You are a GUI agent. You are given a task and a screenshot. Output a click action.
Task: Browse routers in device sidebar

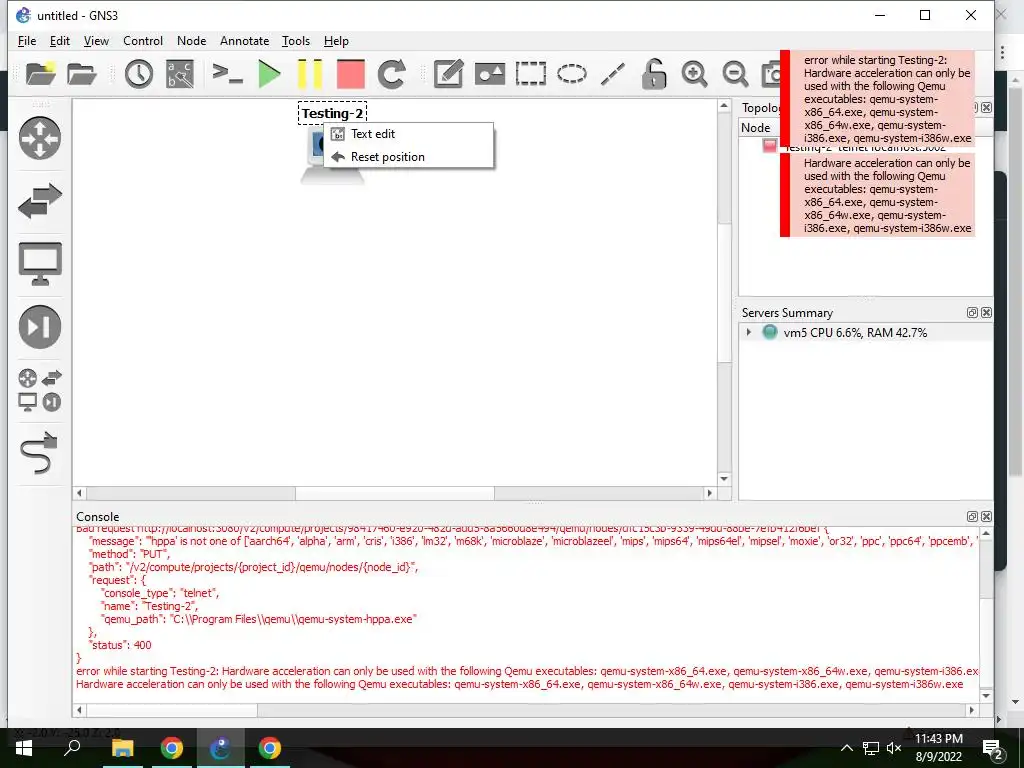coord(40,138)
